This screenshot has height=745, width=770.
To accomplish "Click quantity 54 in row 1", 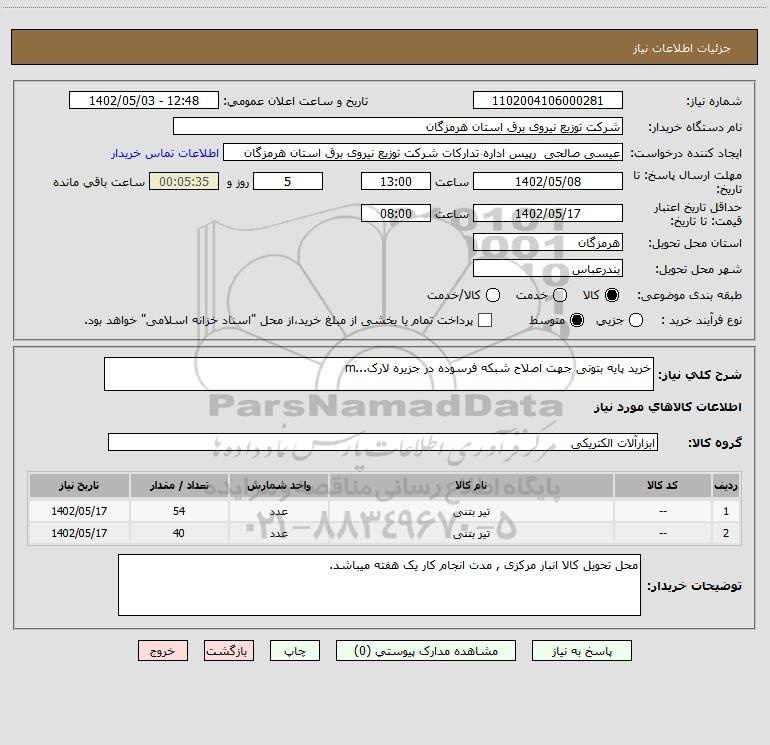I will 179,511.
